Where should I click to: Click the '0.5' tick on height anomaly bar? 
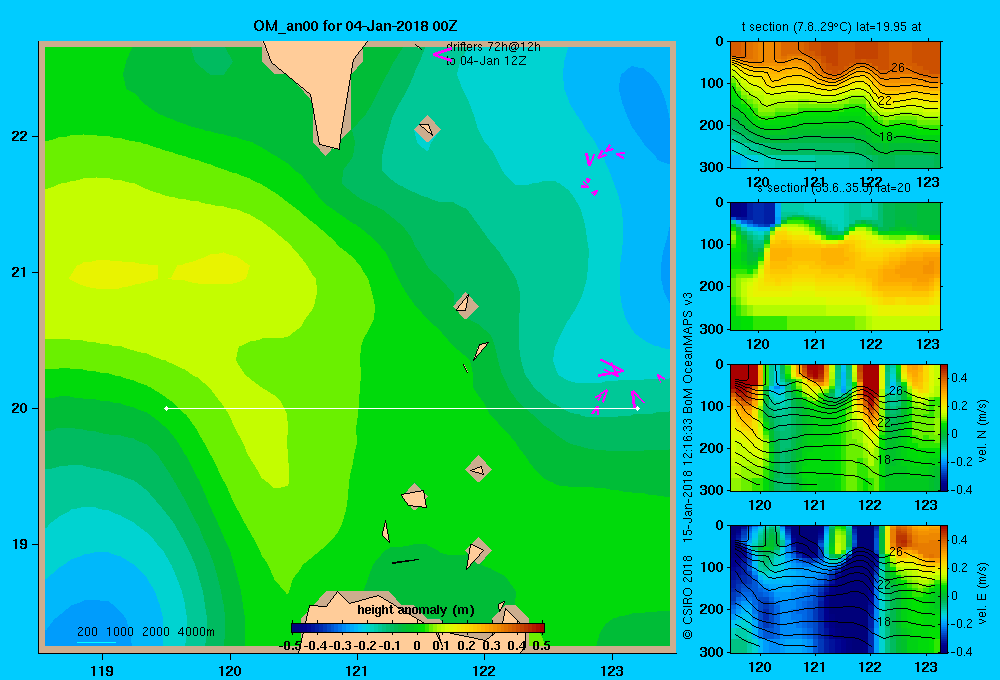point(541,646)
